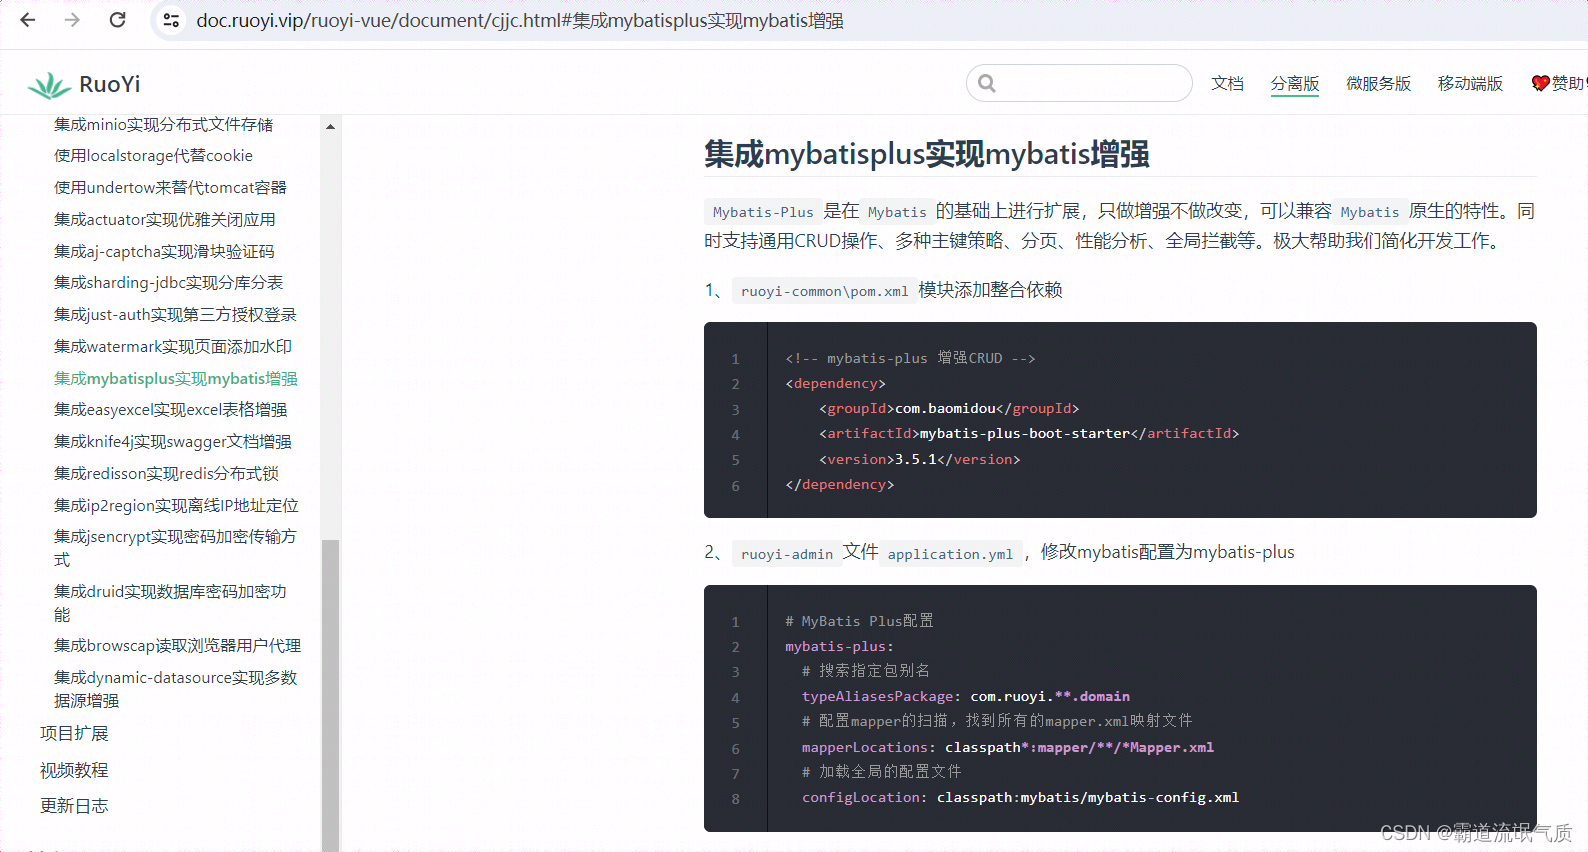Screen dimensions: 1588x852
Task: Open 集成knife4j实现swagger文档增强 sidebar link
Action: pos(173,441)
